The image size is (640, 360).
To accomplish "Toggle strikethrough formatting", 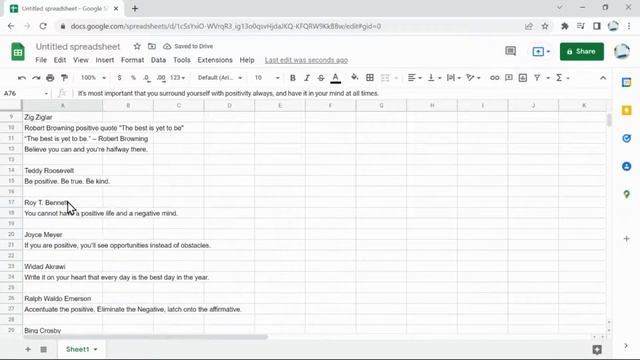I will pos(321,78).
